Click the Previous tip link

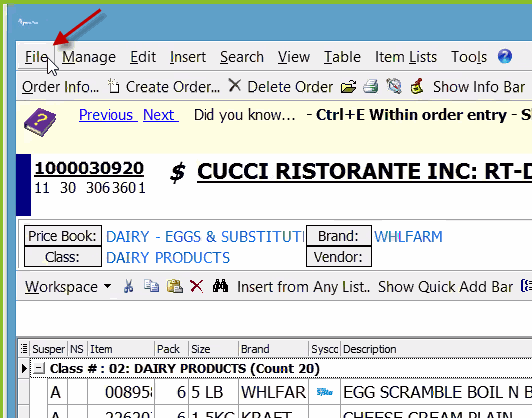108,115
